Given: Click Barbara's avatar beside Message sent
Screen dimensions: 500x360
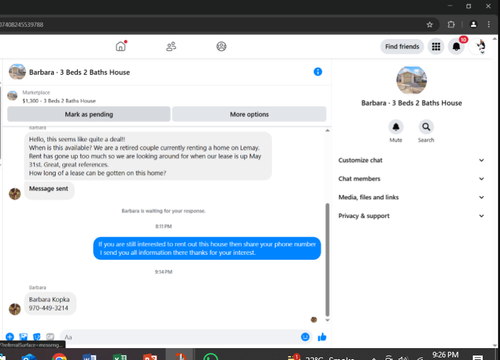Looking at the screenshot, I should tap(15, 194).
